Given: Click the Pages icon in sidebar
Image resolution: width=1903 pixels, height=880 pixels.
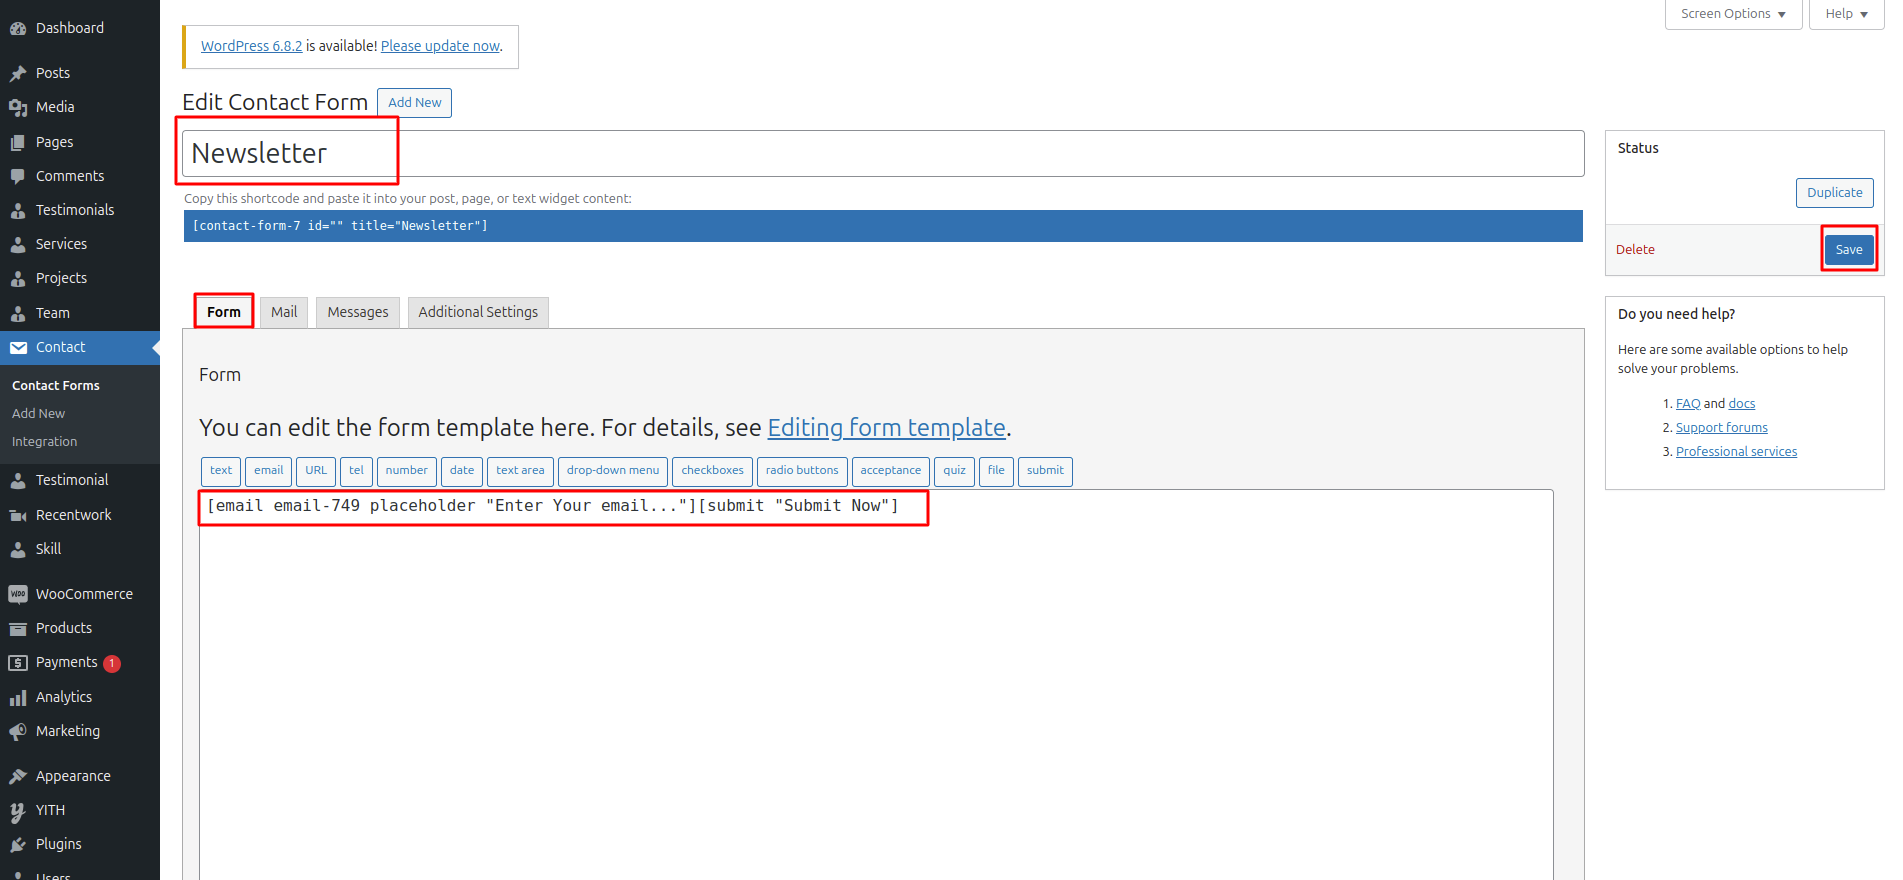Looking at the screenshot, I should click(18, 142).
